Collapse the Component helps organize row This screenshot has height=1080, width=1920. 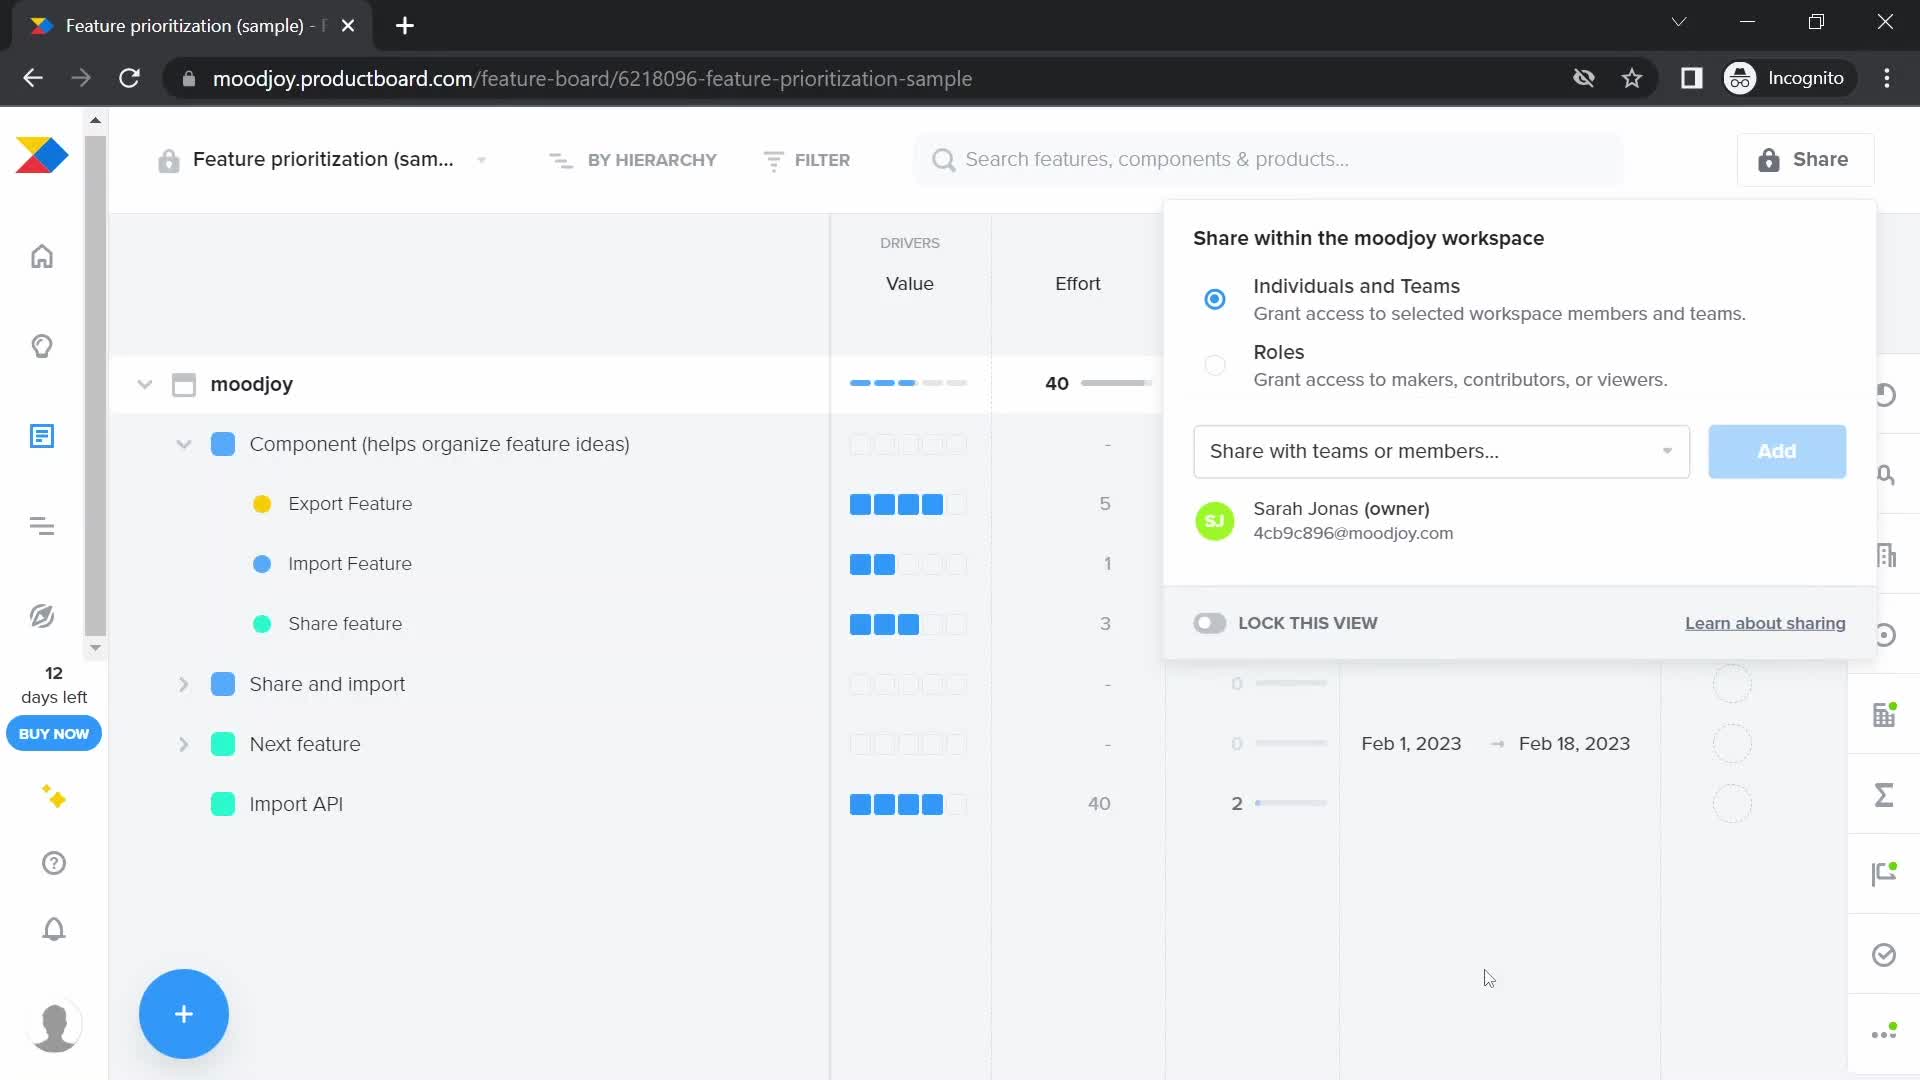[184, 444]
